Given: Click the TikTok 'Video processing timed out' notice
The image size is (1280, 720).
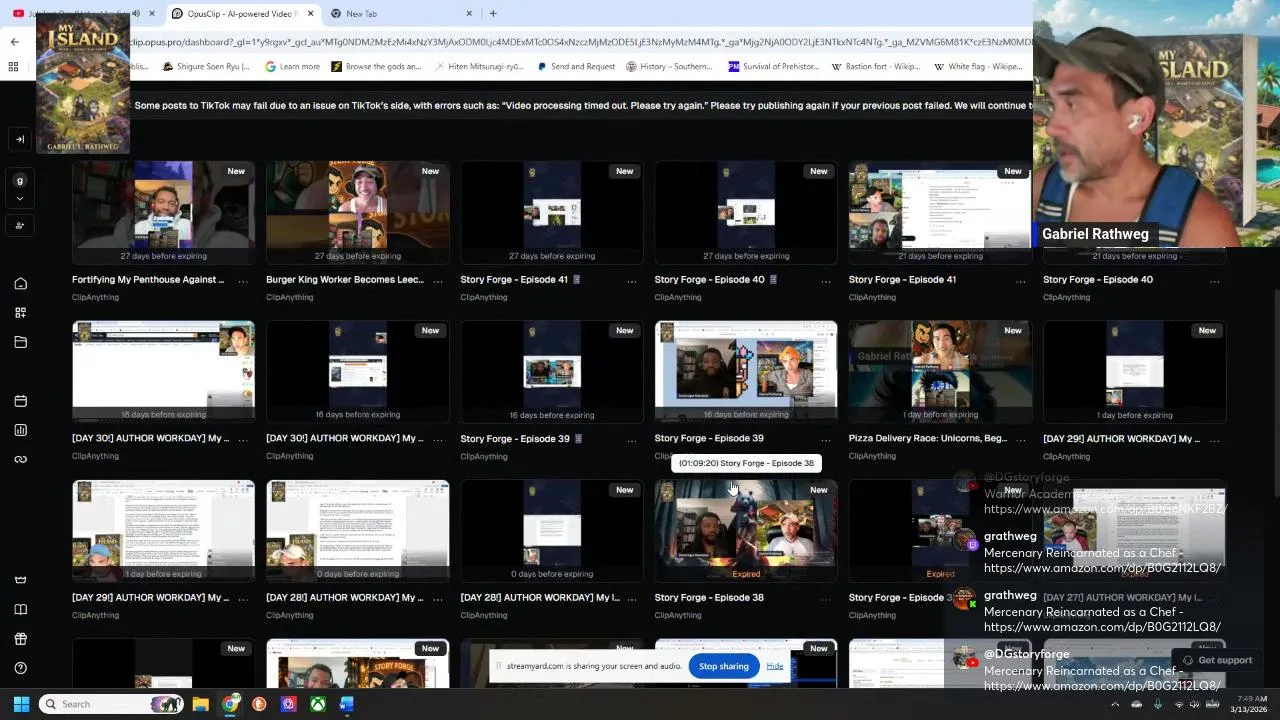Looking at the screenshot, I should [582, 105].
